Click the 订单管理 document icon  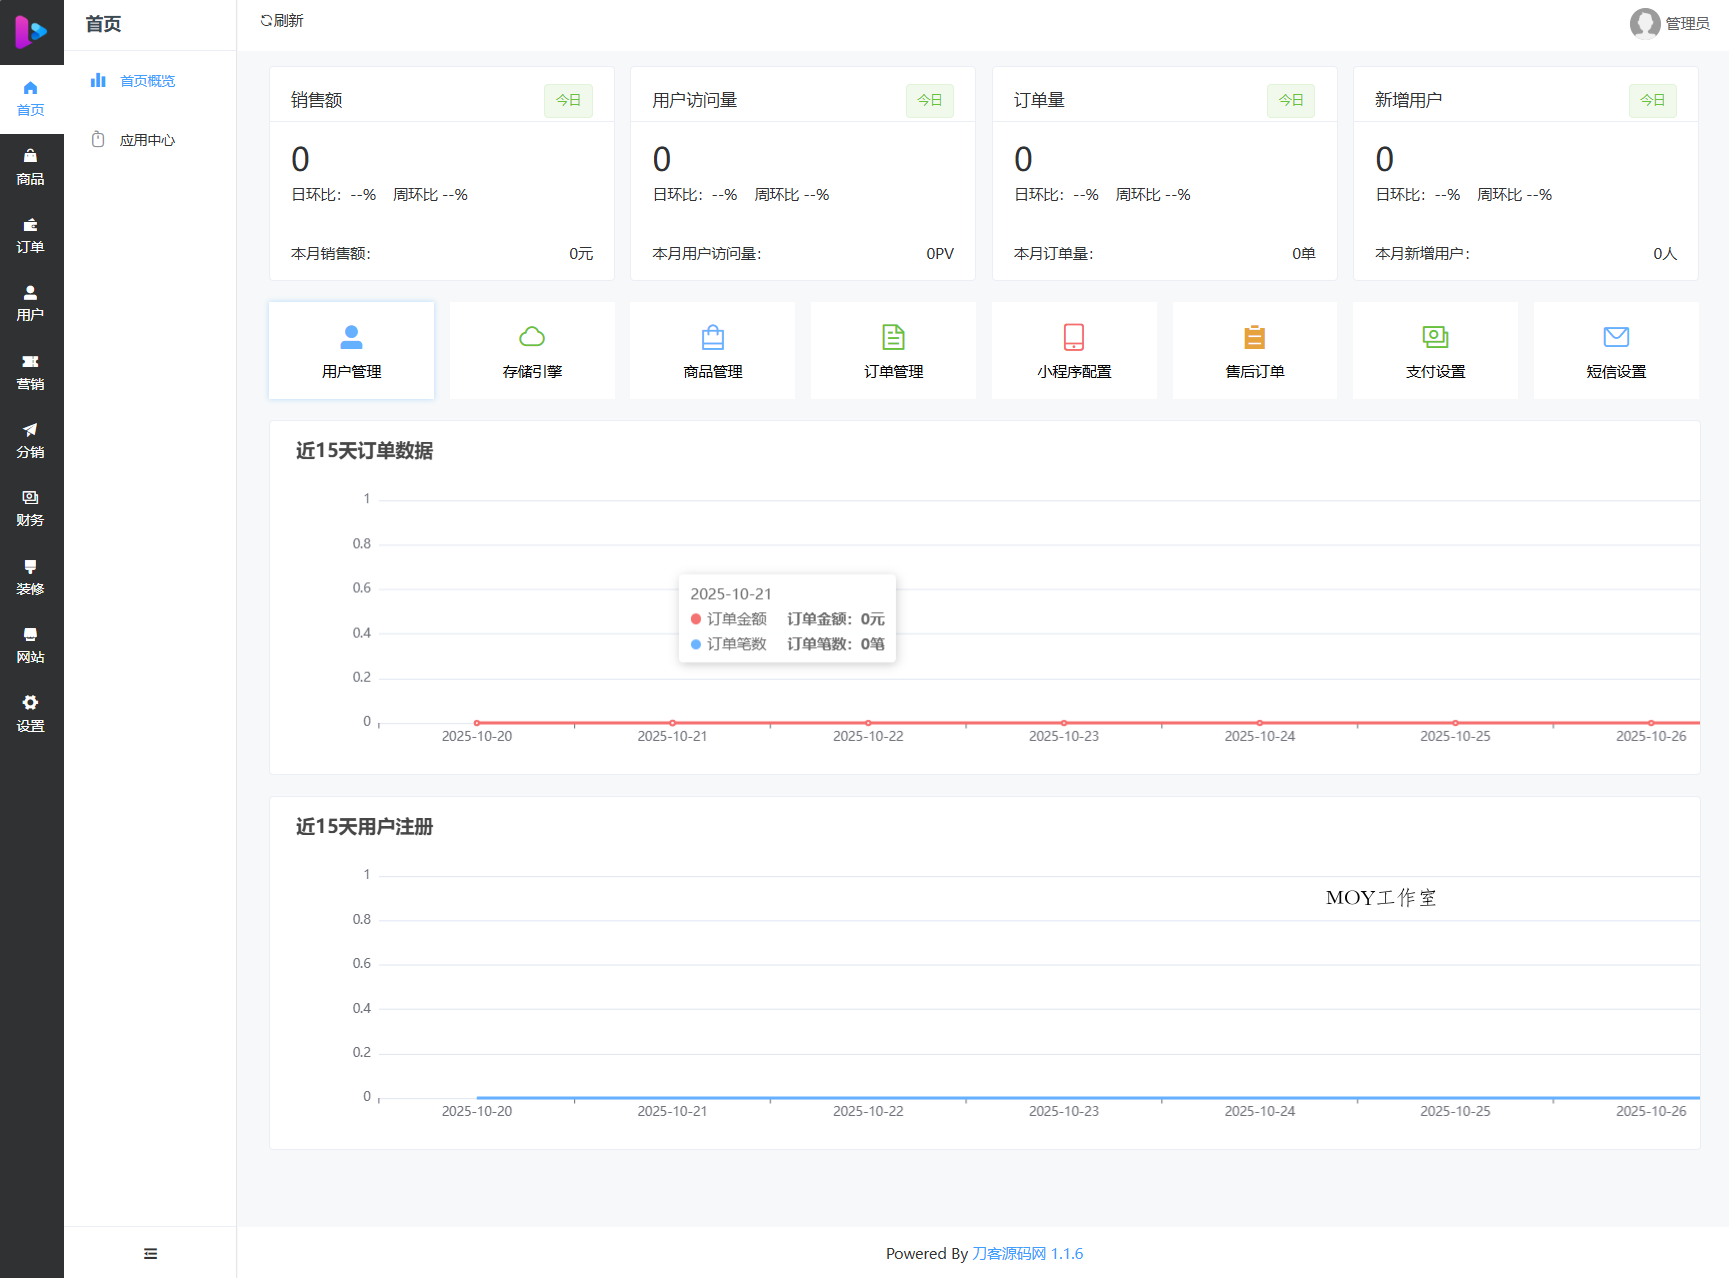[x=893, y=337]
